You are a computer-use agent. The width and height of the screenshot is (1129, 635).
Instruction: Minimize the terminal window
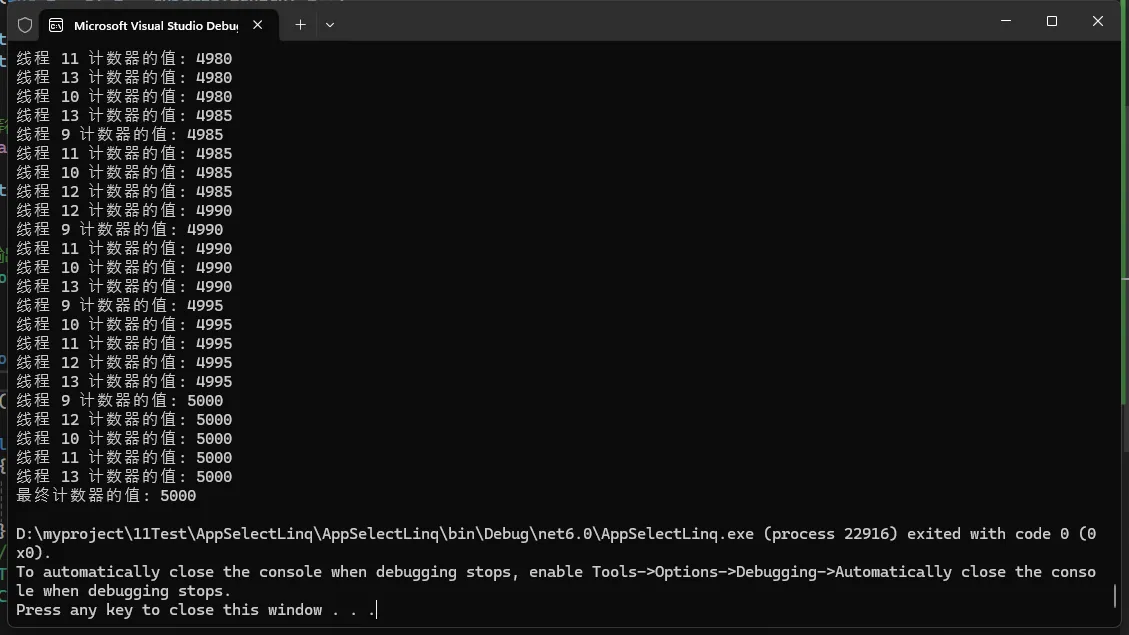(x=1005, y=21)
